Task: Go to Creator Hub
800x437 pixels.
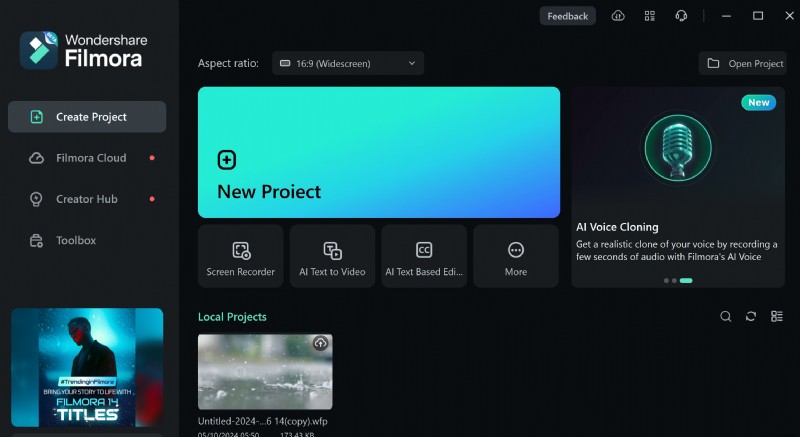Action: [87, 199]
